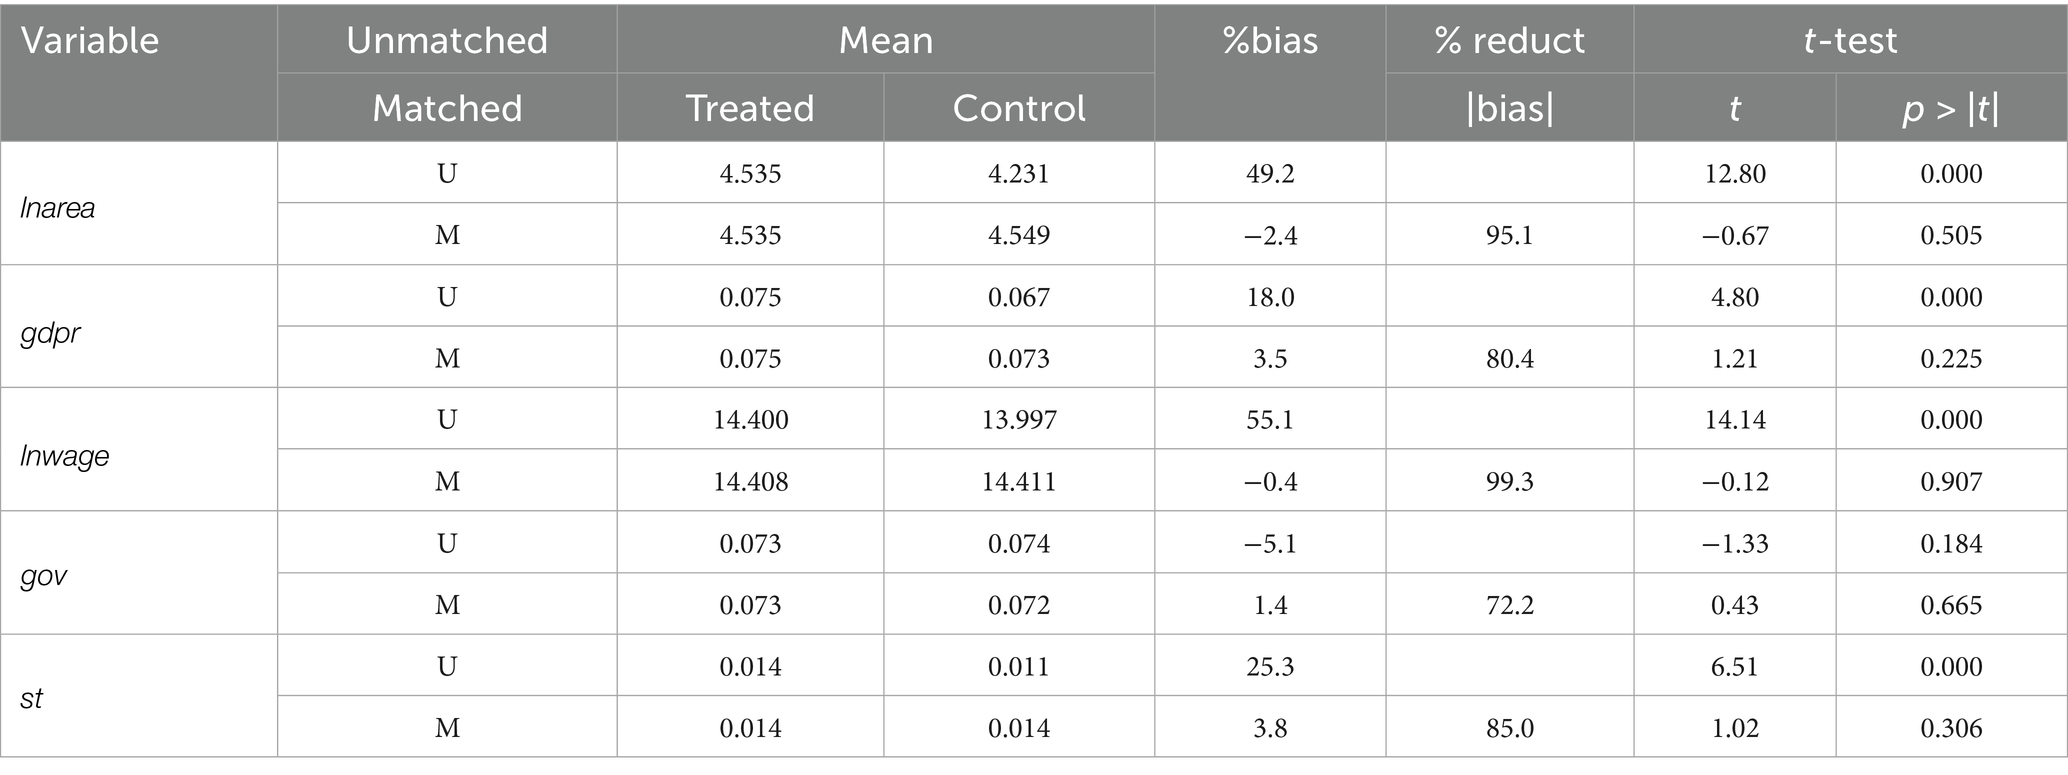
Task: Click the lnwage variable row label
Action: pos(65,455)
